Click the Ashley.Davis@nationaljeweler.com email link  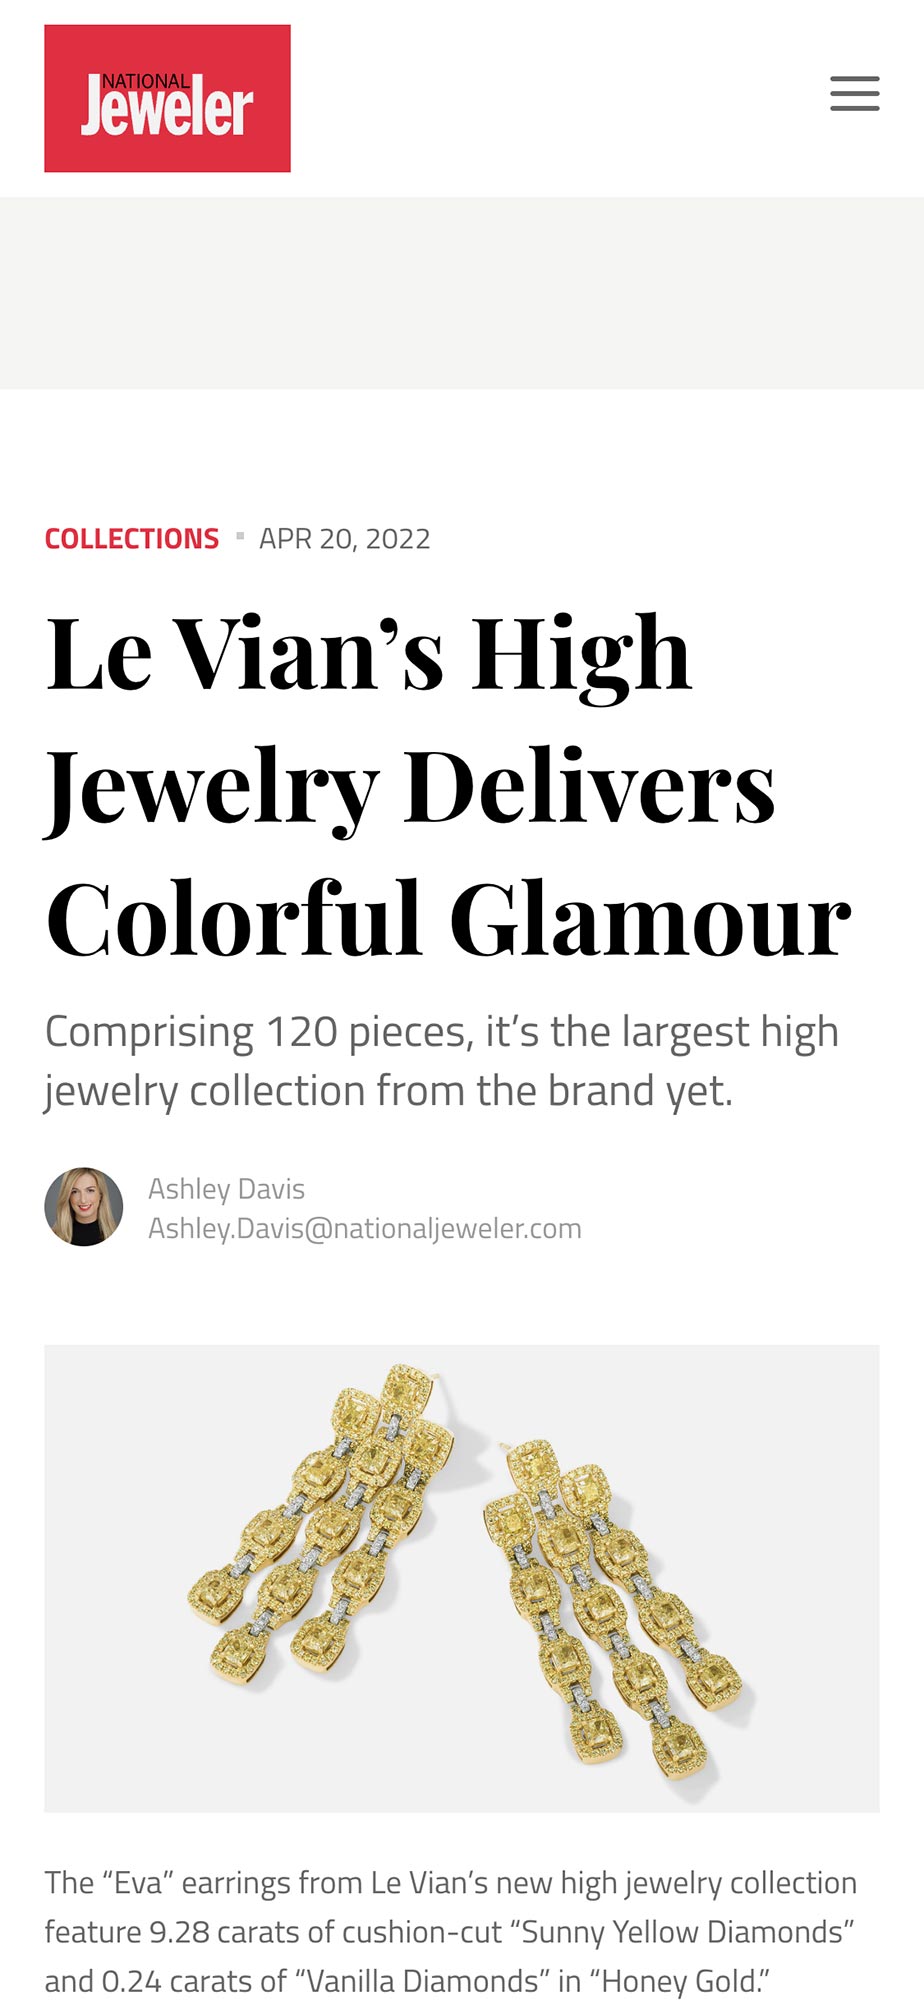coord(364,1228)
